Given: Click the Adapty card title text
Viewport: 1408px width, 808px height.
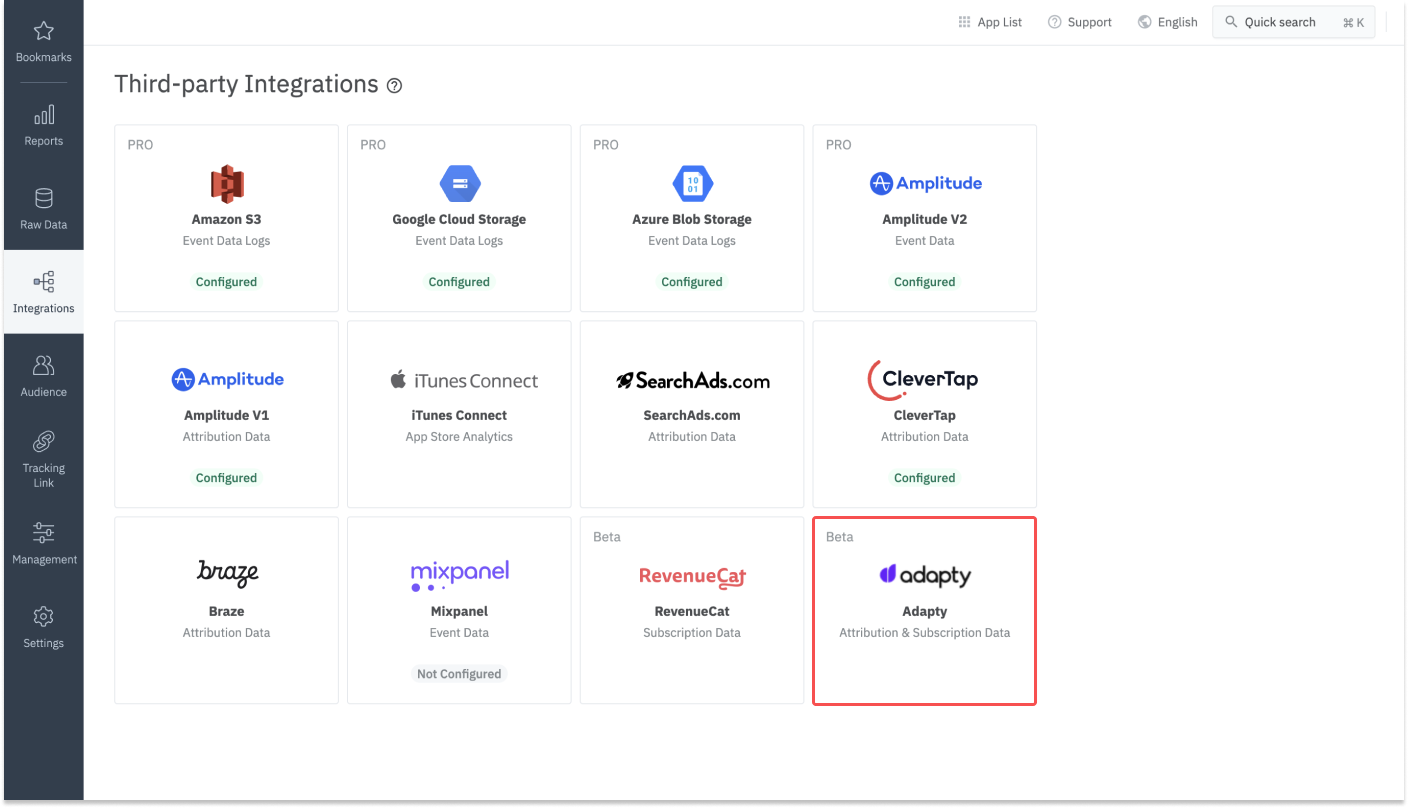Looking at the screenshot, I should click(x=925, y=611).
